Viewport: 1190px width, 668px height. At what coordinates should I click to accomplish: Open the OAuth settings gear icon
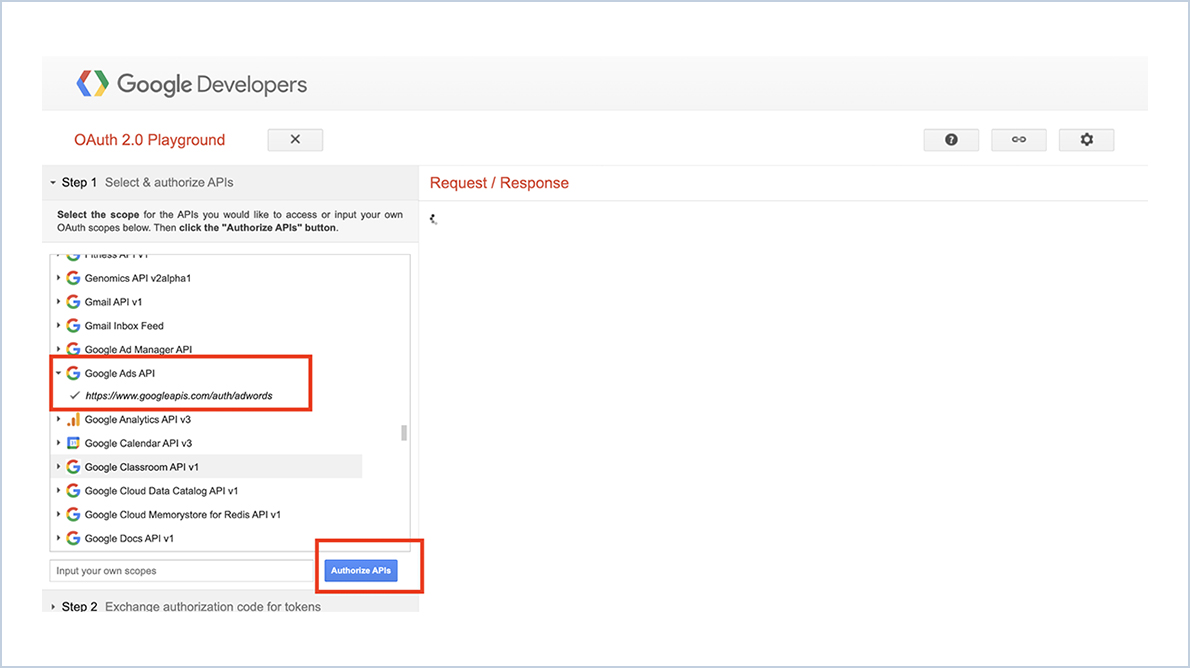pyautogui.click(x=1087, y=139)
